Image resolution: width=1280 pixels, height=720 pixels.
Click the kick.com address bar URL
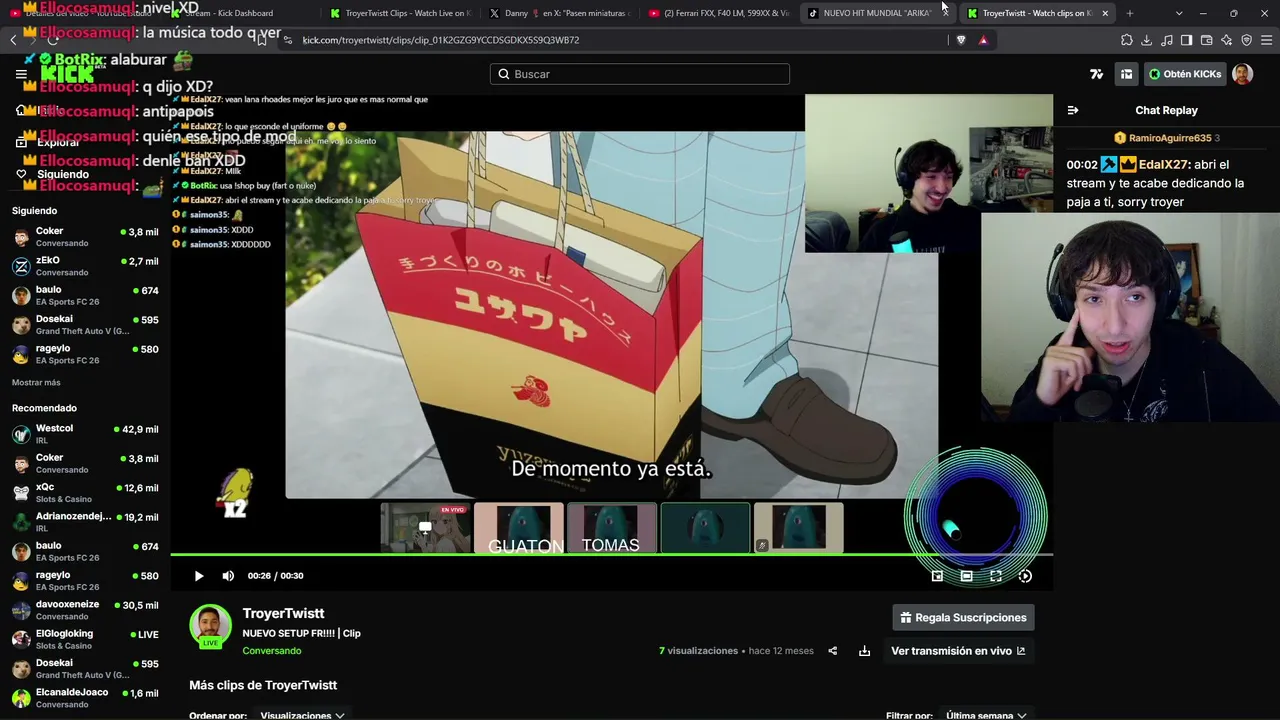[x=441, y=40]
